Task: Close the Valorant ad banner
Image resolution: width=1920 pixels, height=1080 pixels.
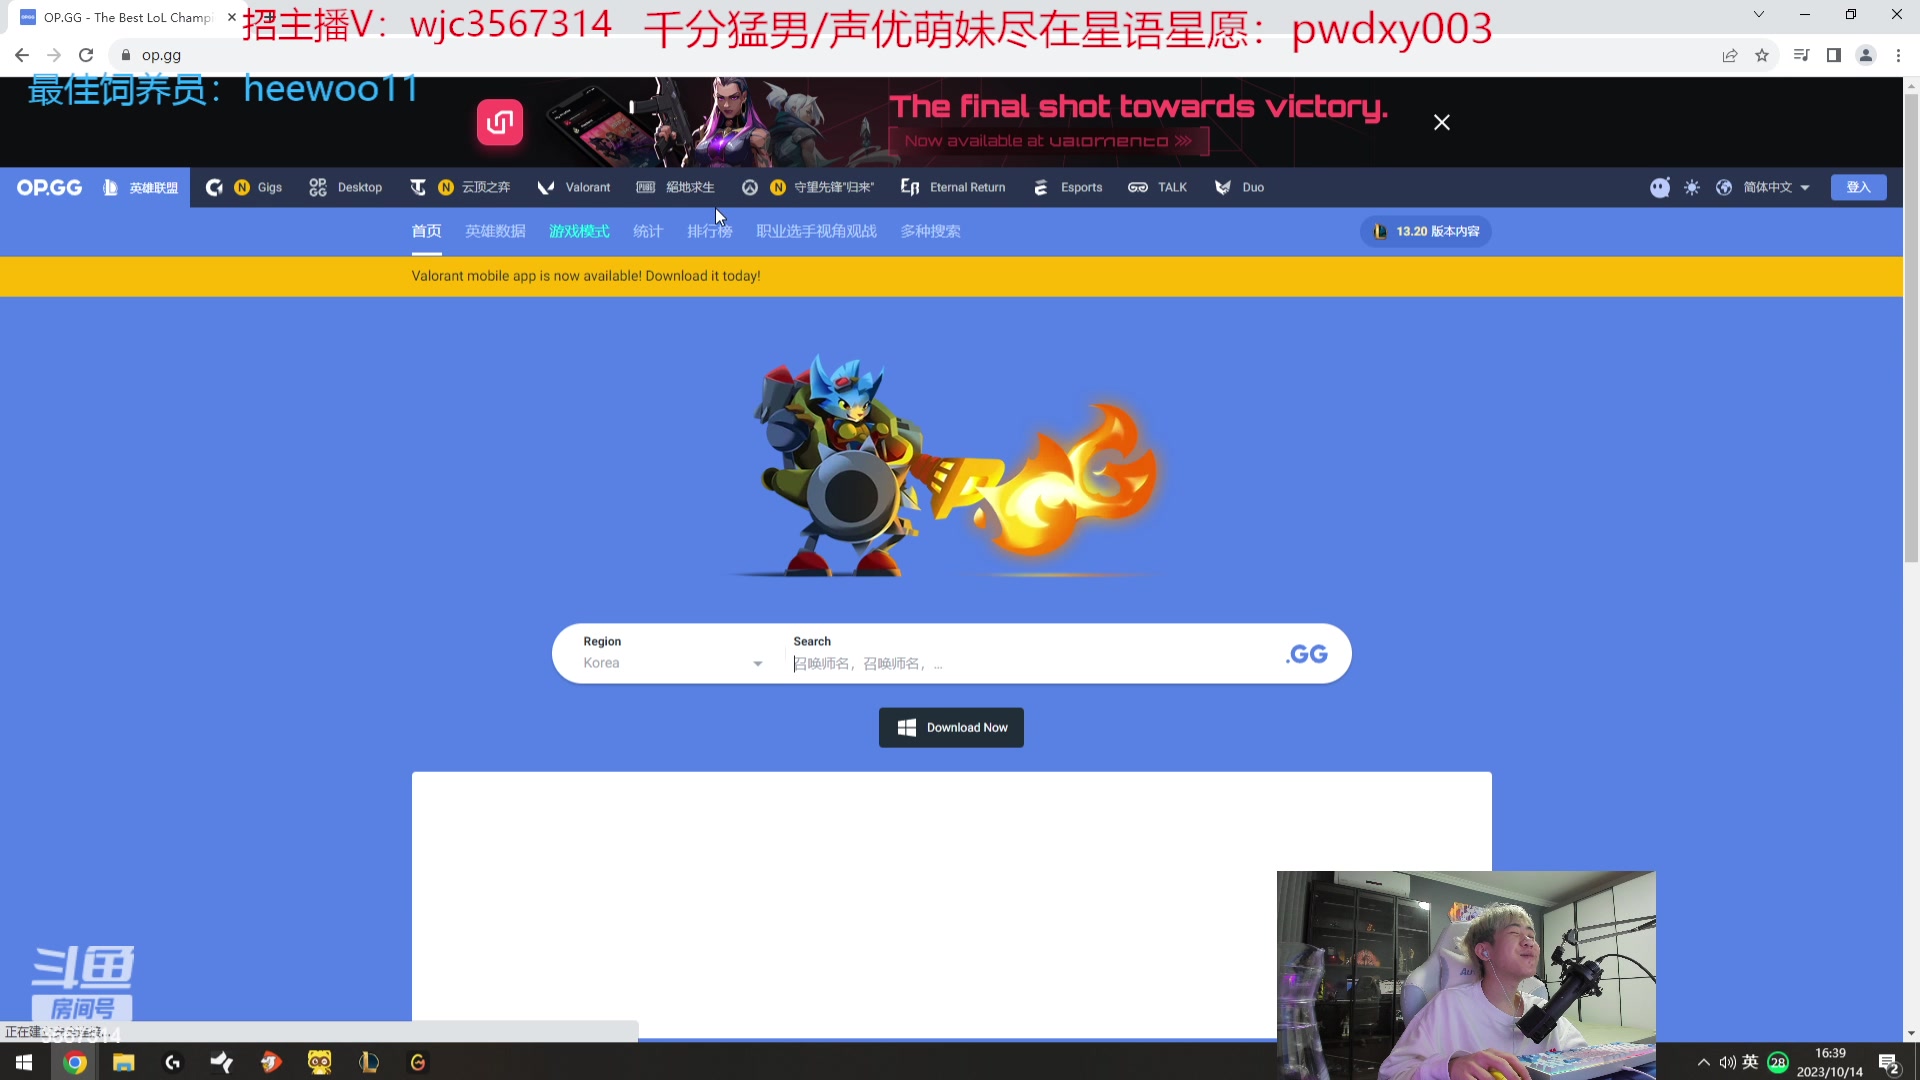Action: (x=1441, y=122)
